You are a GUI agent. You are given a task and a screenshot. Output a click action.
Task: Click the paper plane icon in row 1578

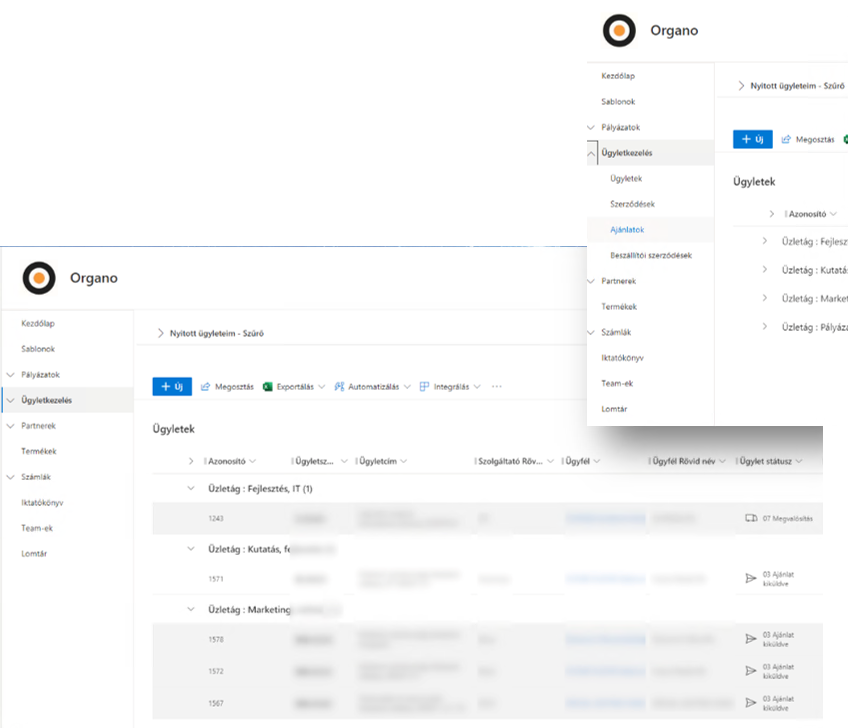(x=752, y=638)
